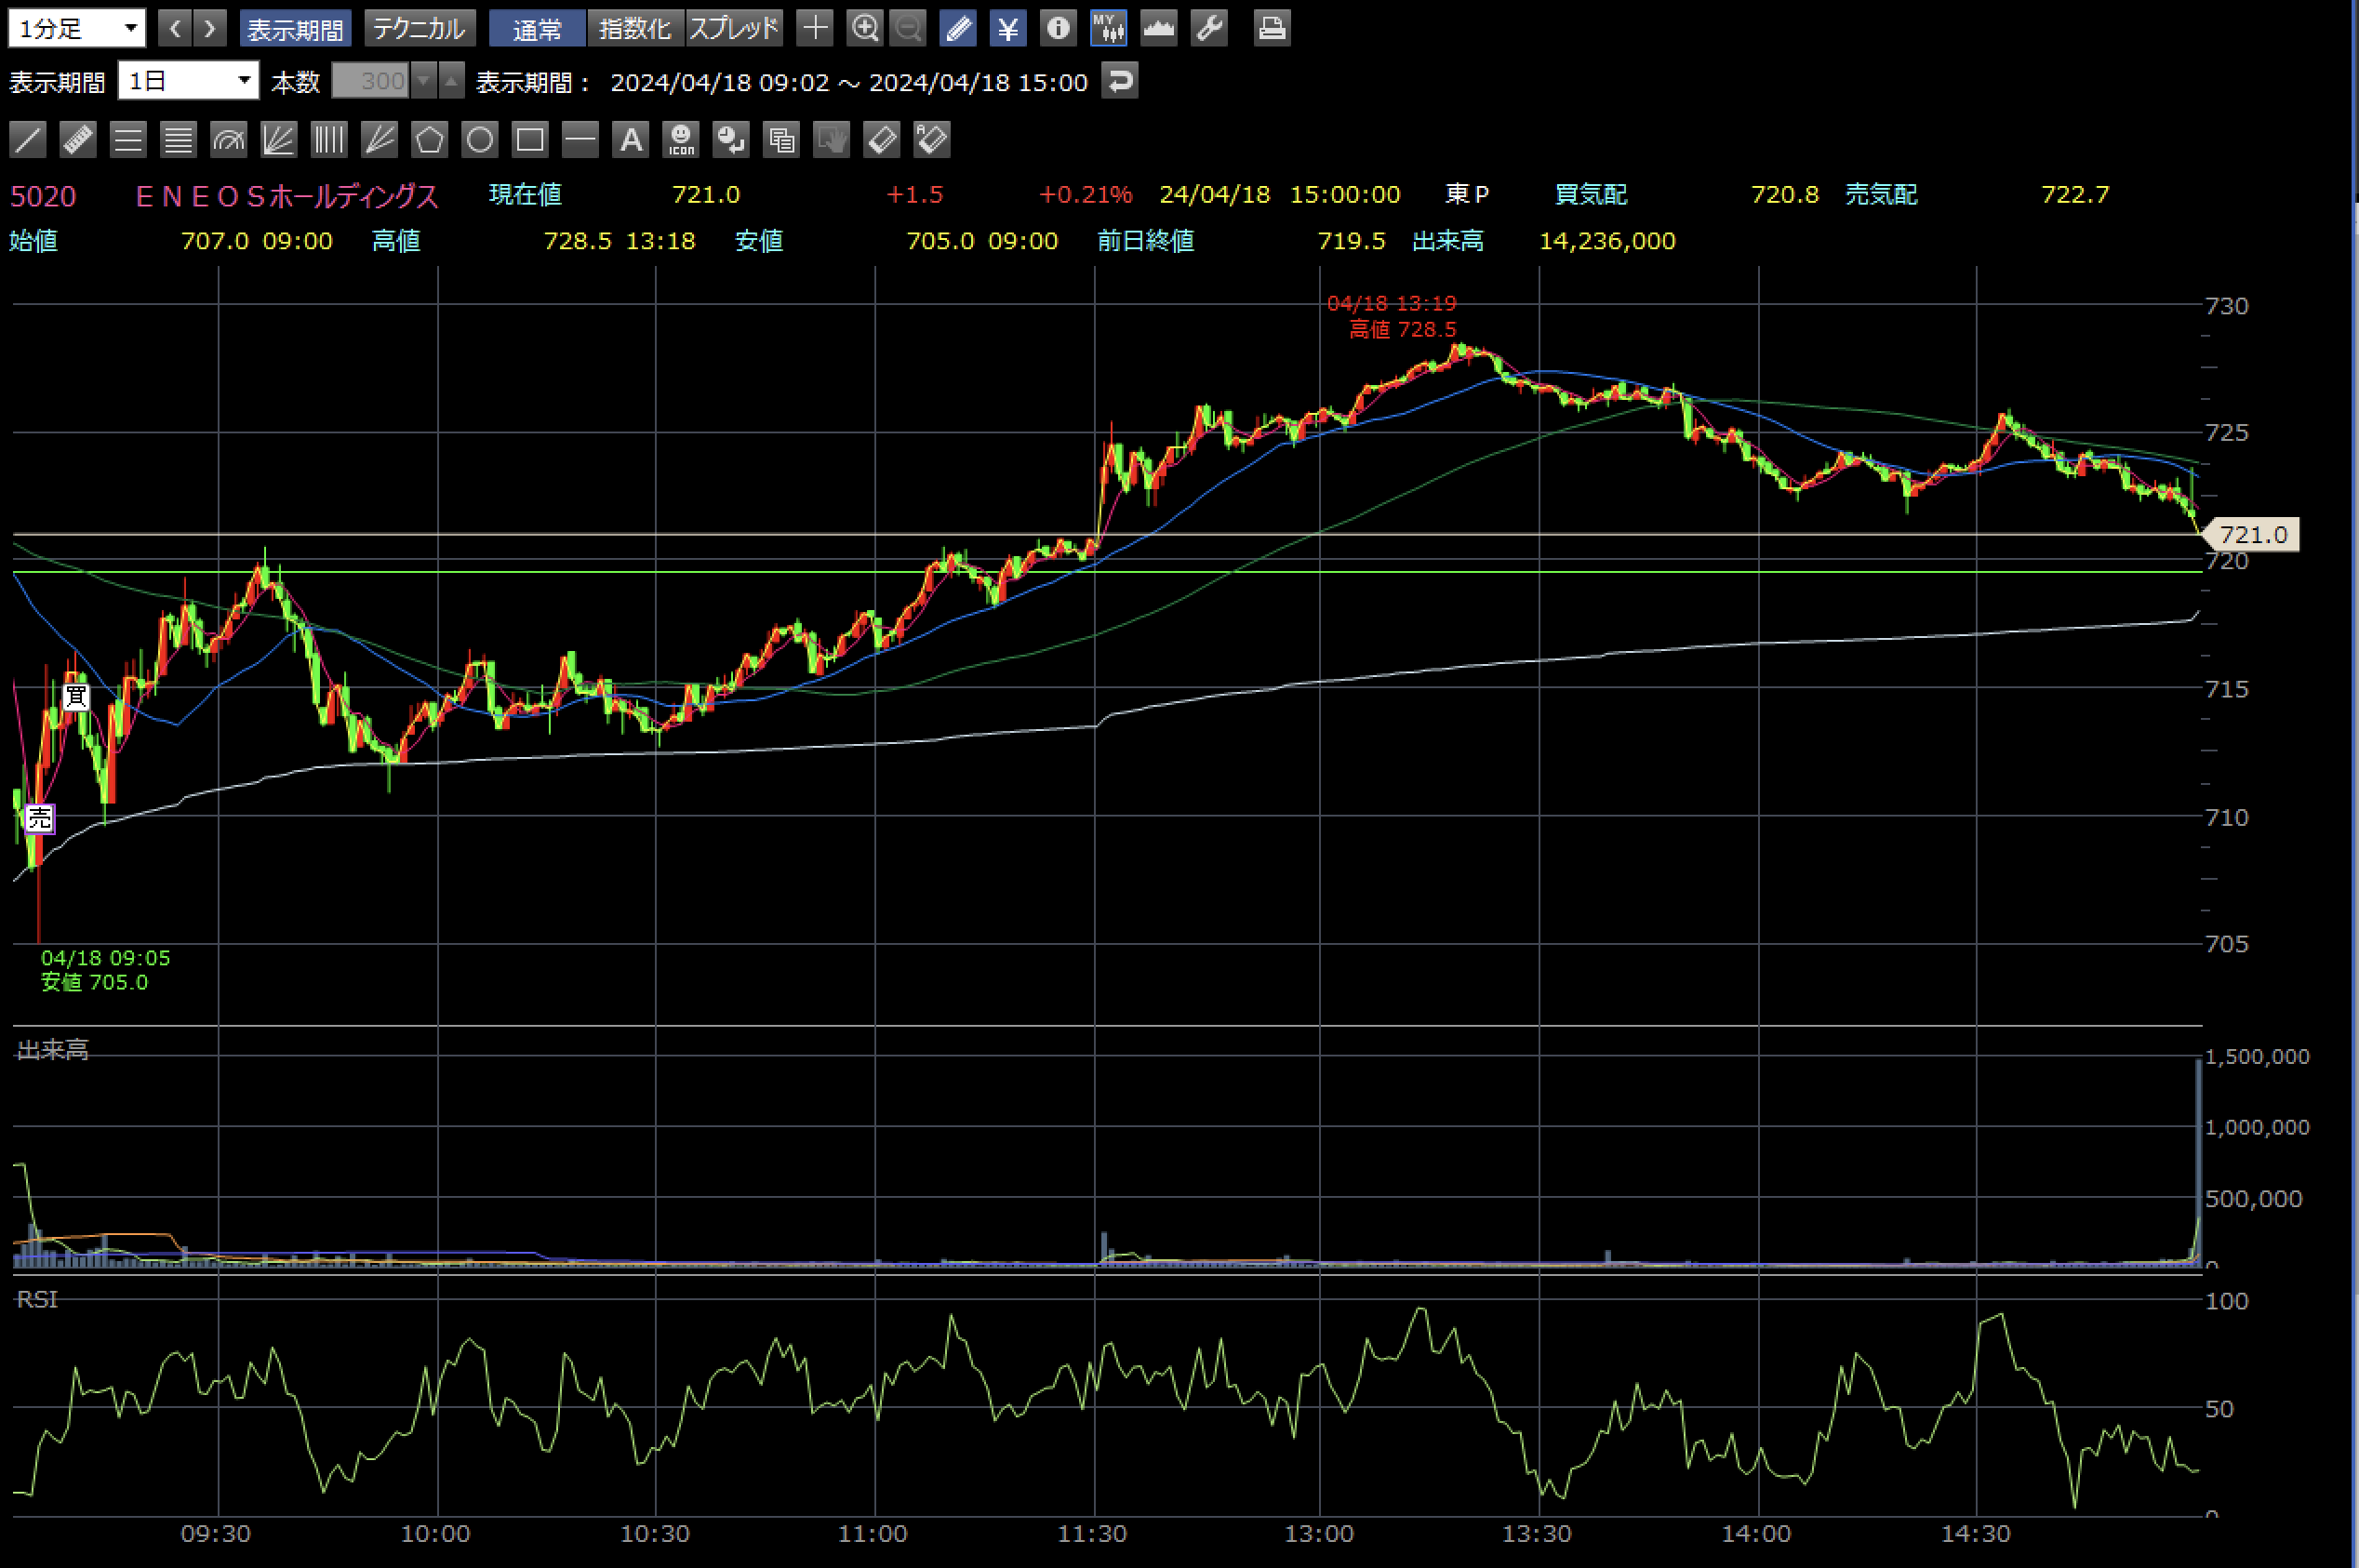The height and width of the screenshot is (1568, 2359).
Task: Click the eraser delete-drawing icon
Action: (882, 139)
